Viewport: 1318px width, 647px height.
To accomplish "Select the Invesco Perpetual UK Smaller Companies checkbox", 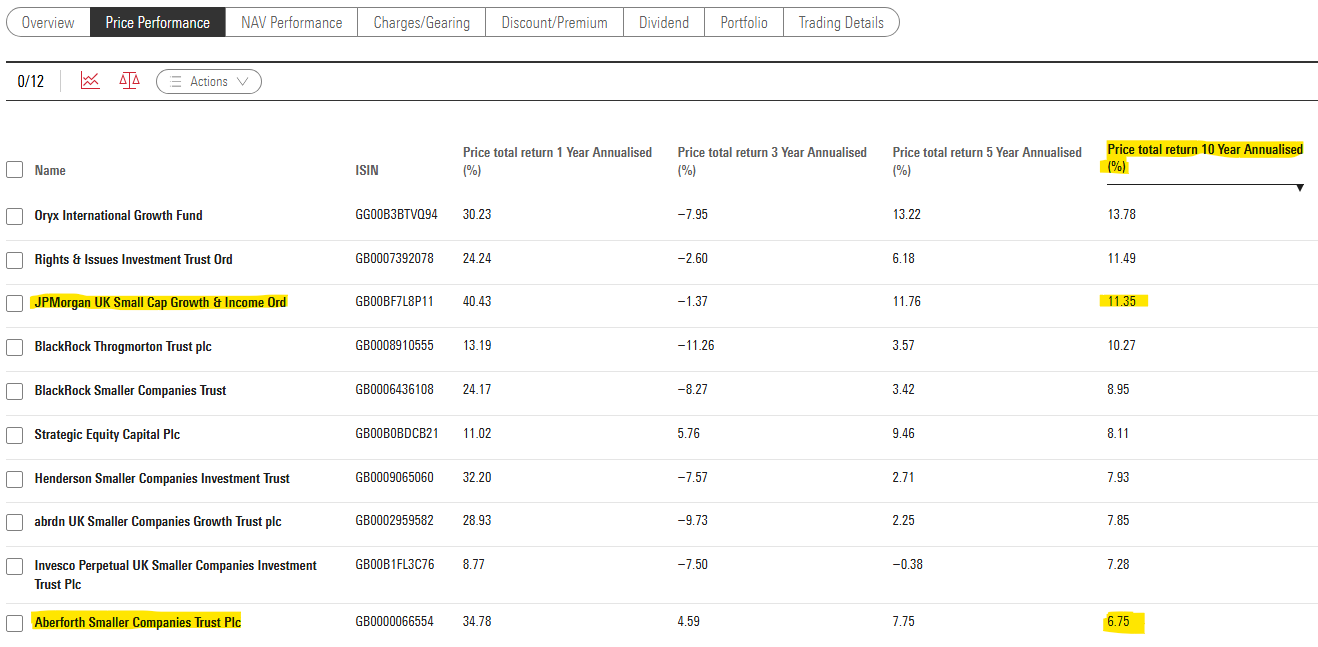I will pos(14,566).
